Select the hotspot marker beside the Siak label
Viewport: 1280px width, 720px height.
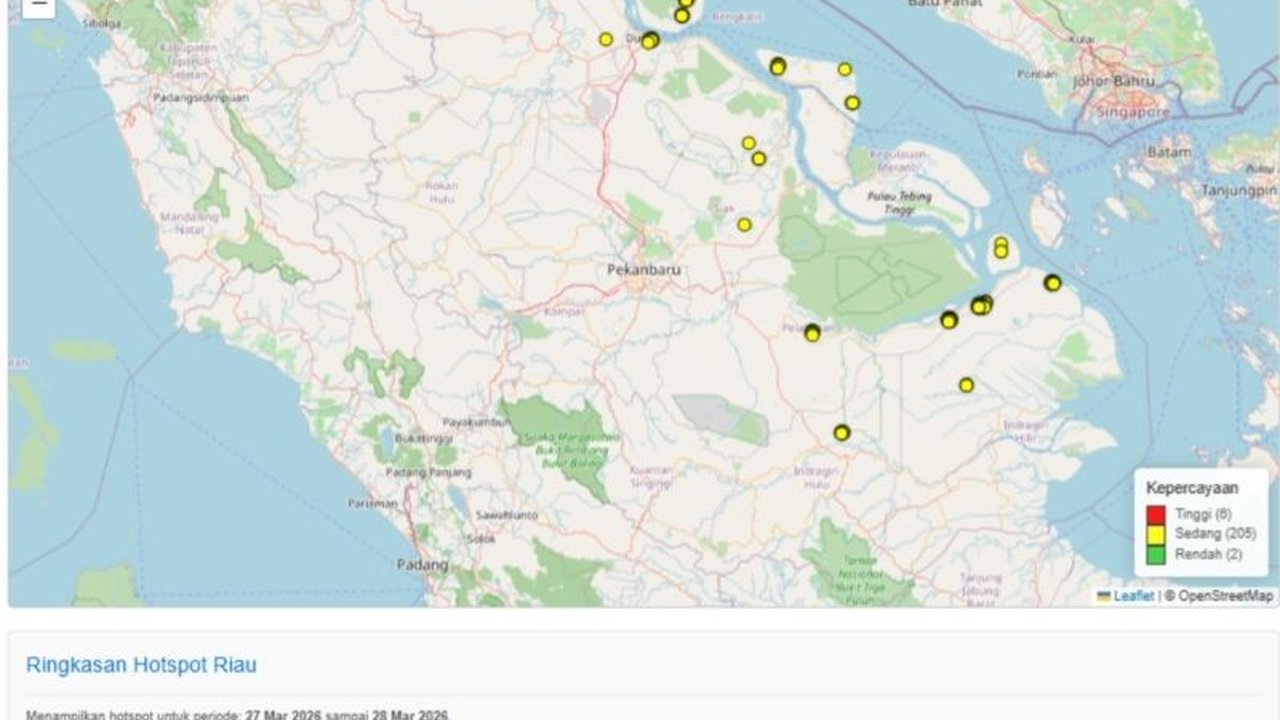pos(744,225)
